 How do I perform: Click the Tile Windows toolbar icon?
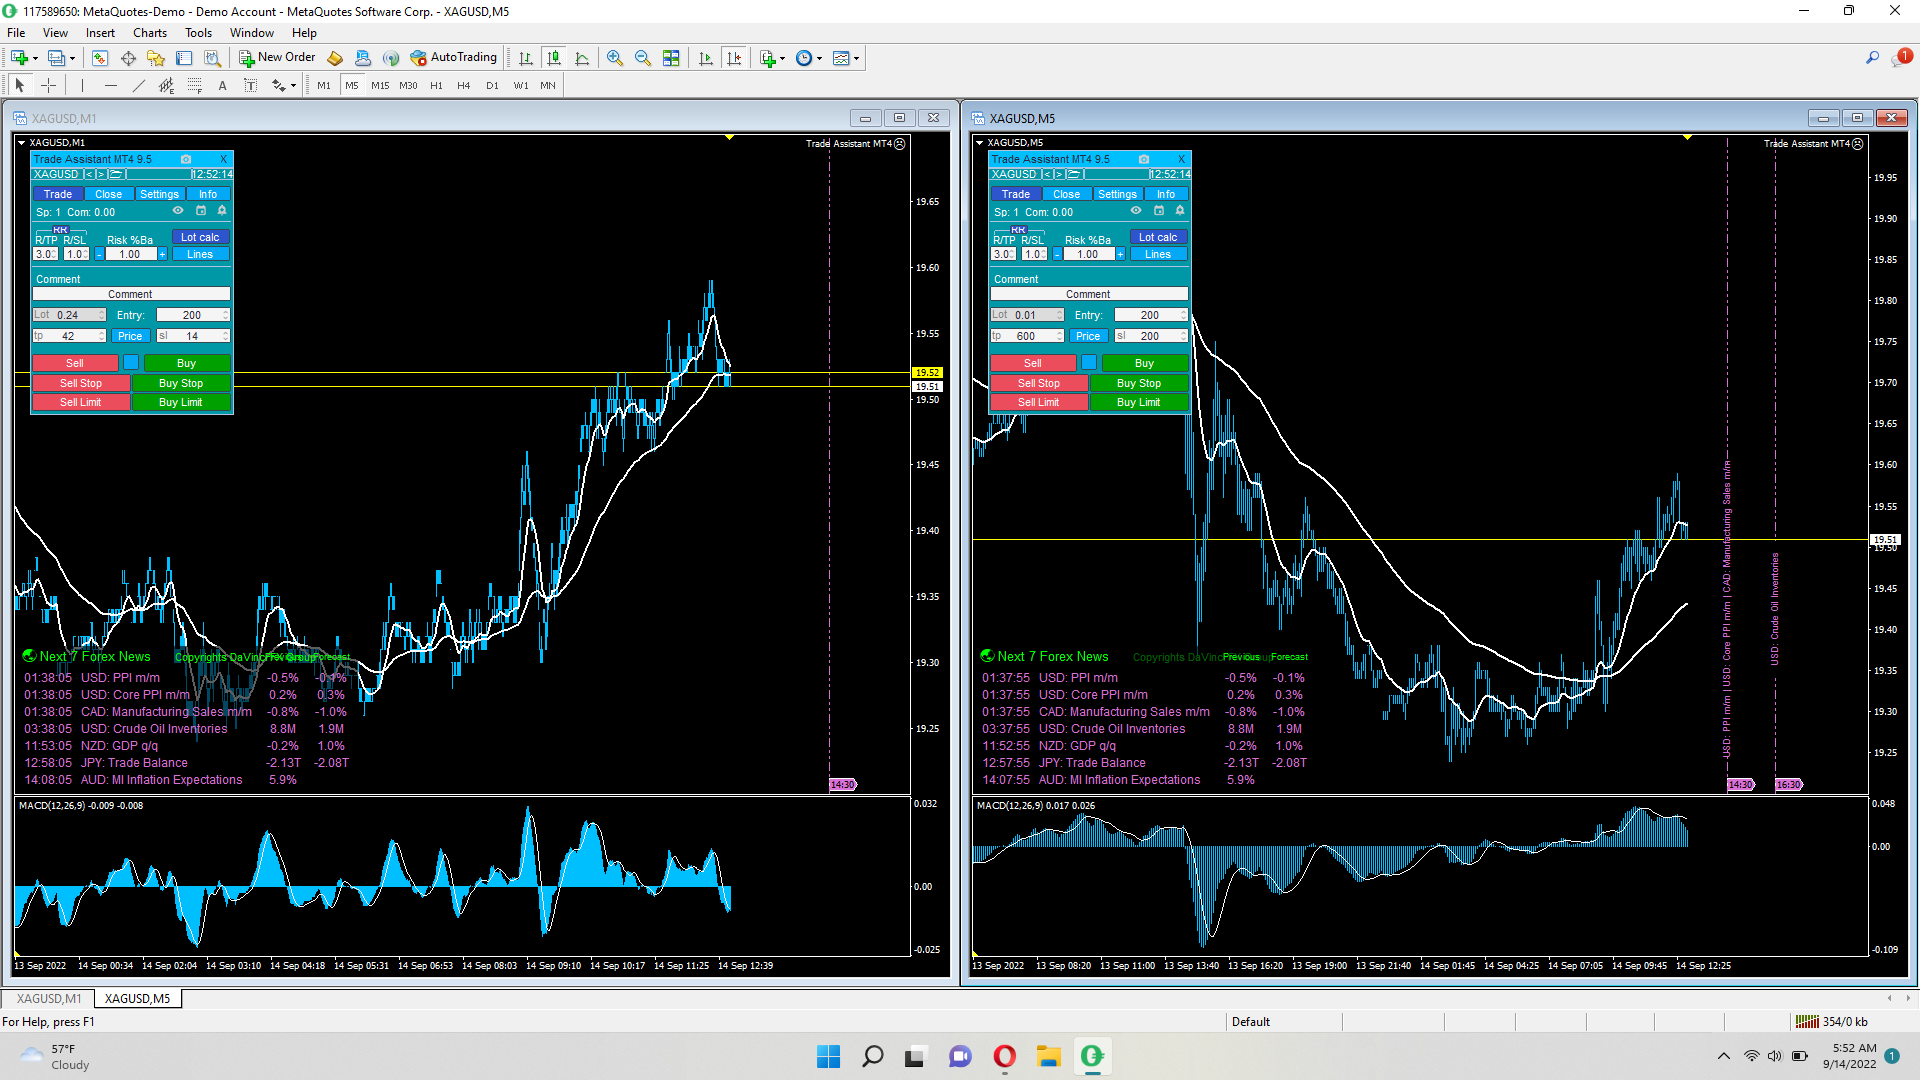[x=671, y=58]
